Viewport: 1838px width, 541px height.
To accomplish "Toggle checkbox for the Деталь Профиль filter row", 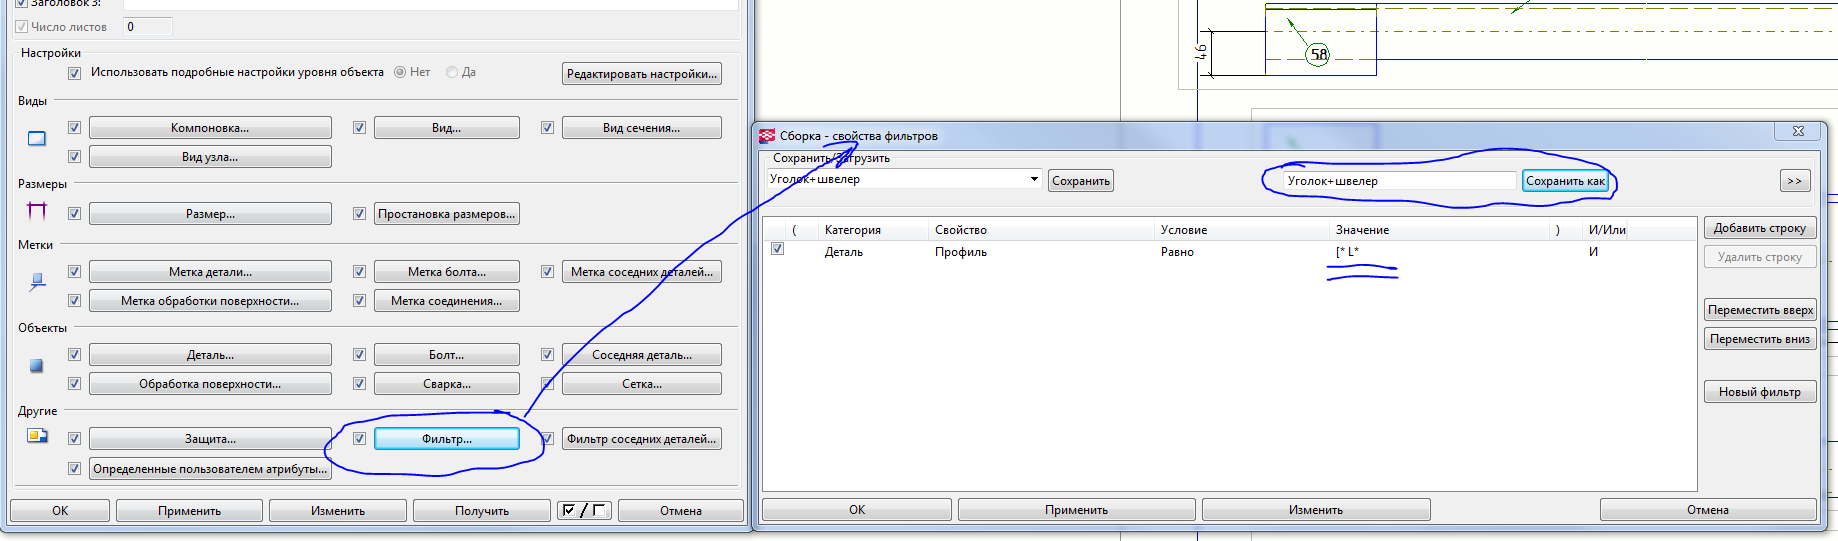I will click(x=777, y=249).
